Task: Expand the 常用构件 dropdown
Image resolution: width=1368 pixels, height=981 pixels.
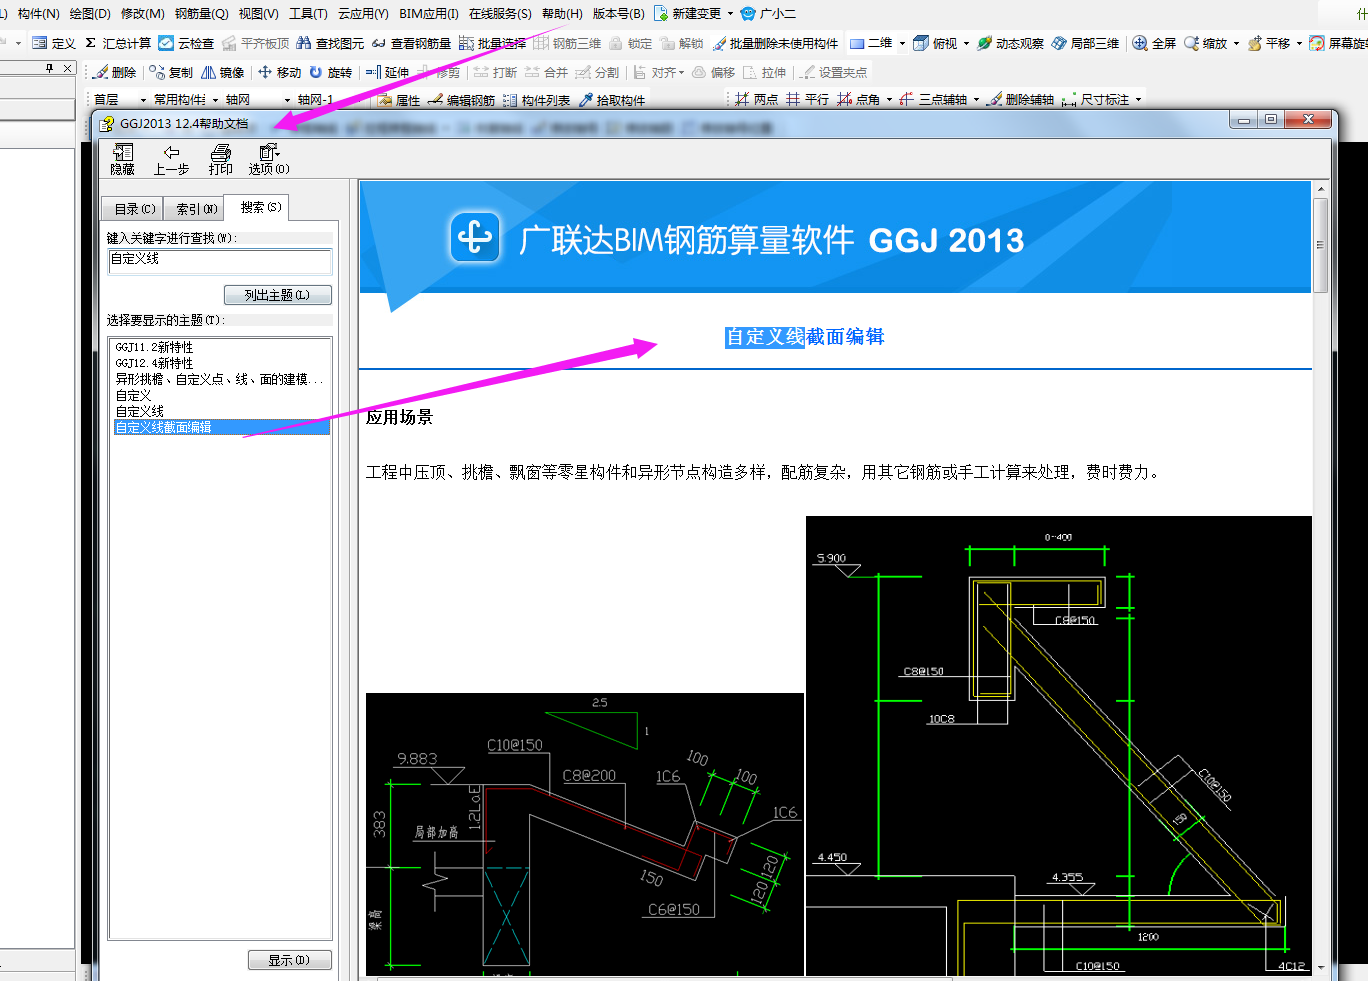Action: click(x=215, y=100)
